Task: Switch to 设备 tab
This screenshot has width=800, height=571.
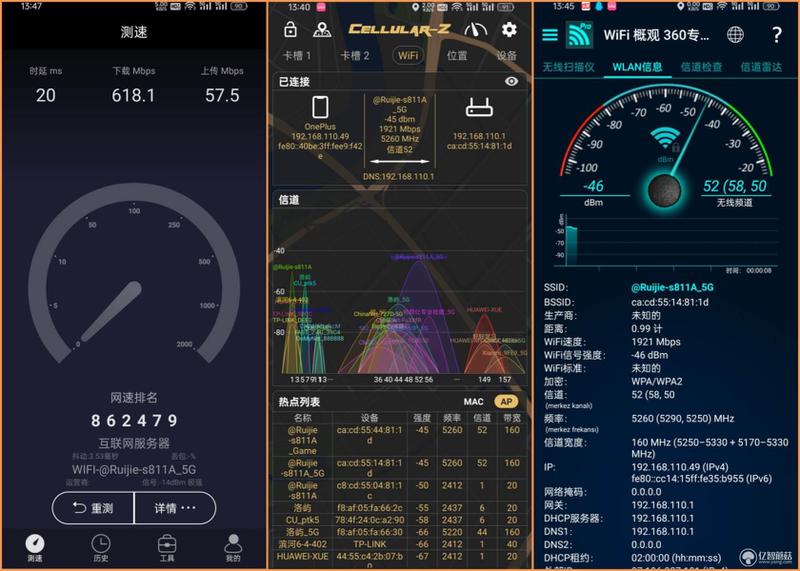Action: 507,56
